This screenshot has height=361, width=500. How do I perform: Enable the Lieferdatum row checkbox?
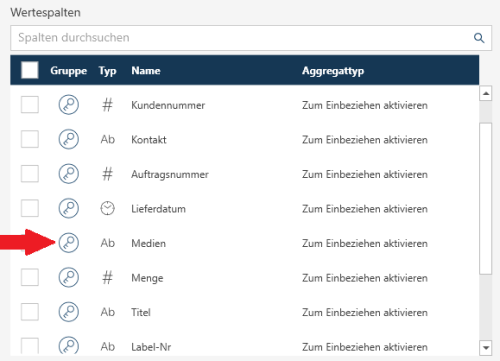pyautogui.click(x=30, y=208)
